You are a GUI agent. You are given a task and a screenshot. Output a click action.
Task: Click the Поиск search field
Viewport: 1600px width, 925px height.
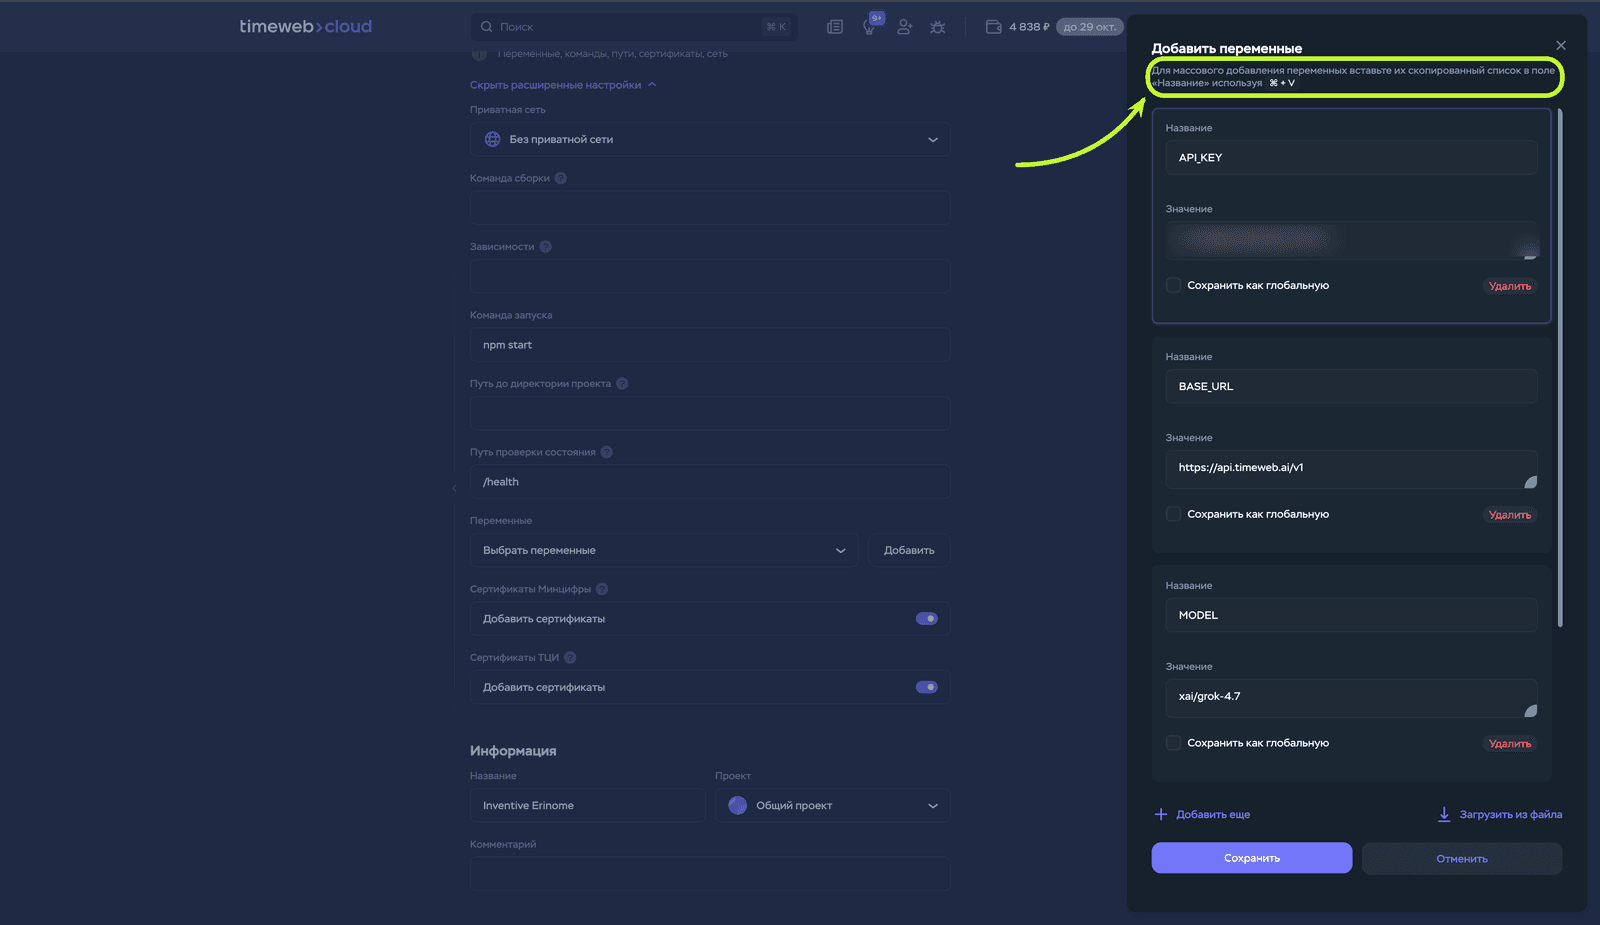point(634,27)
